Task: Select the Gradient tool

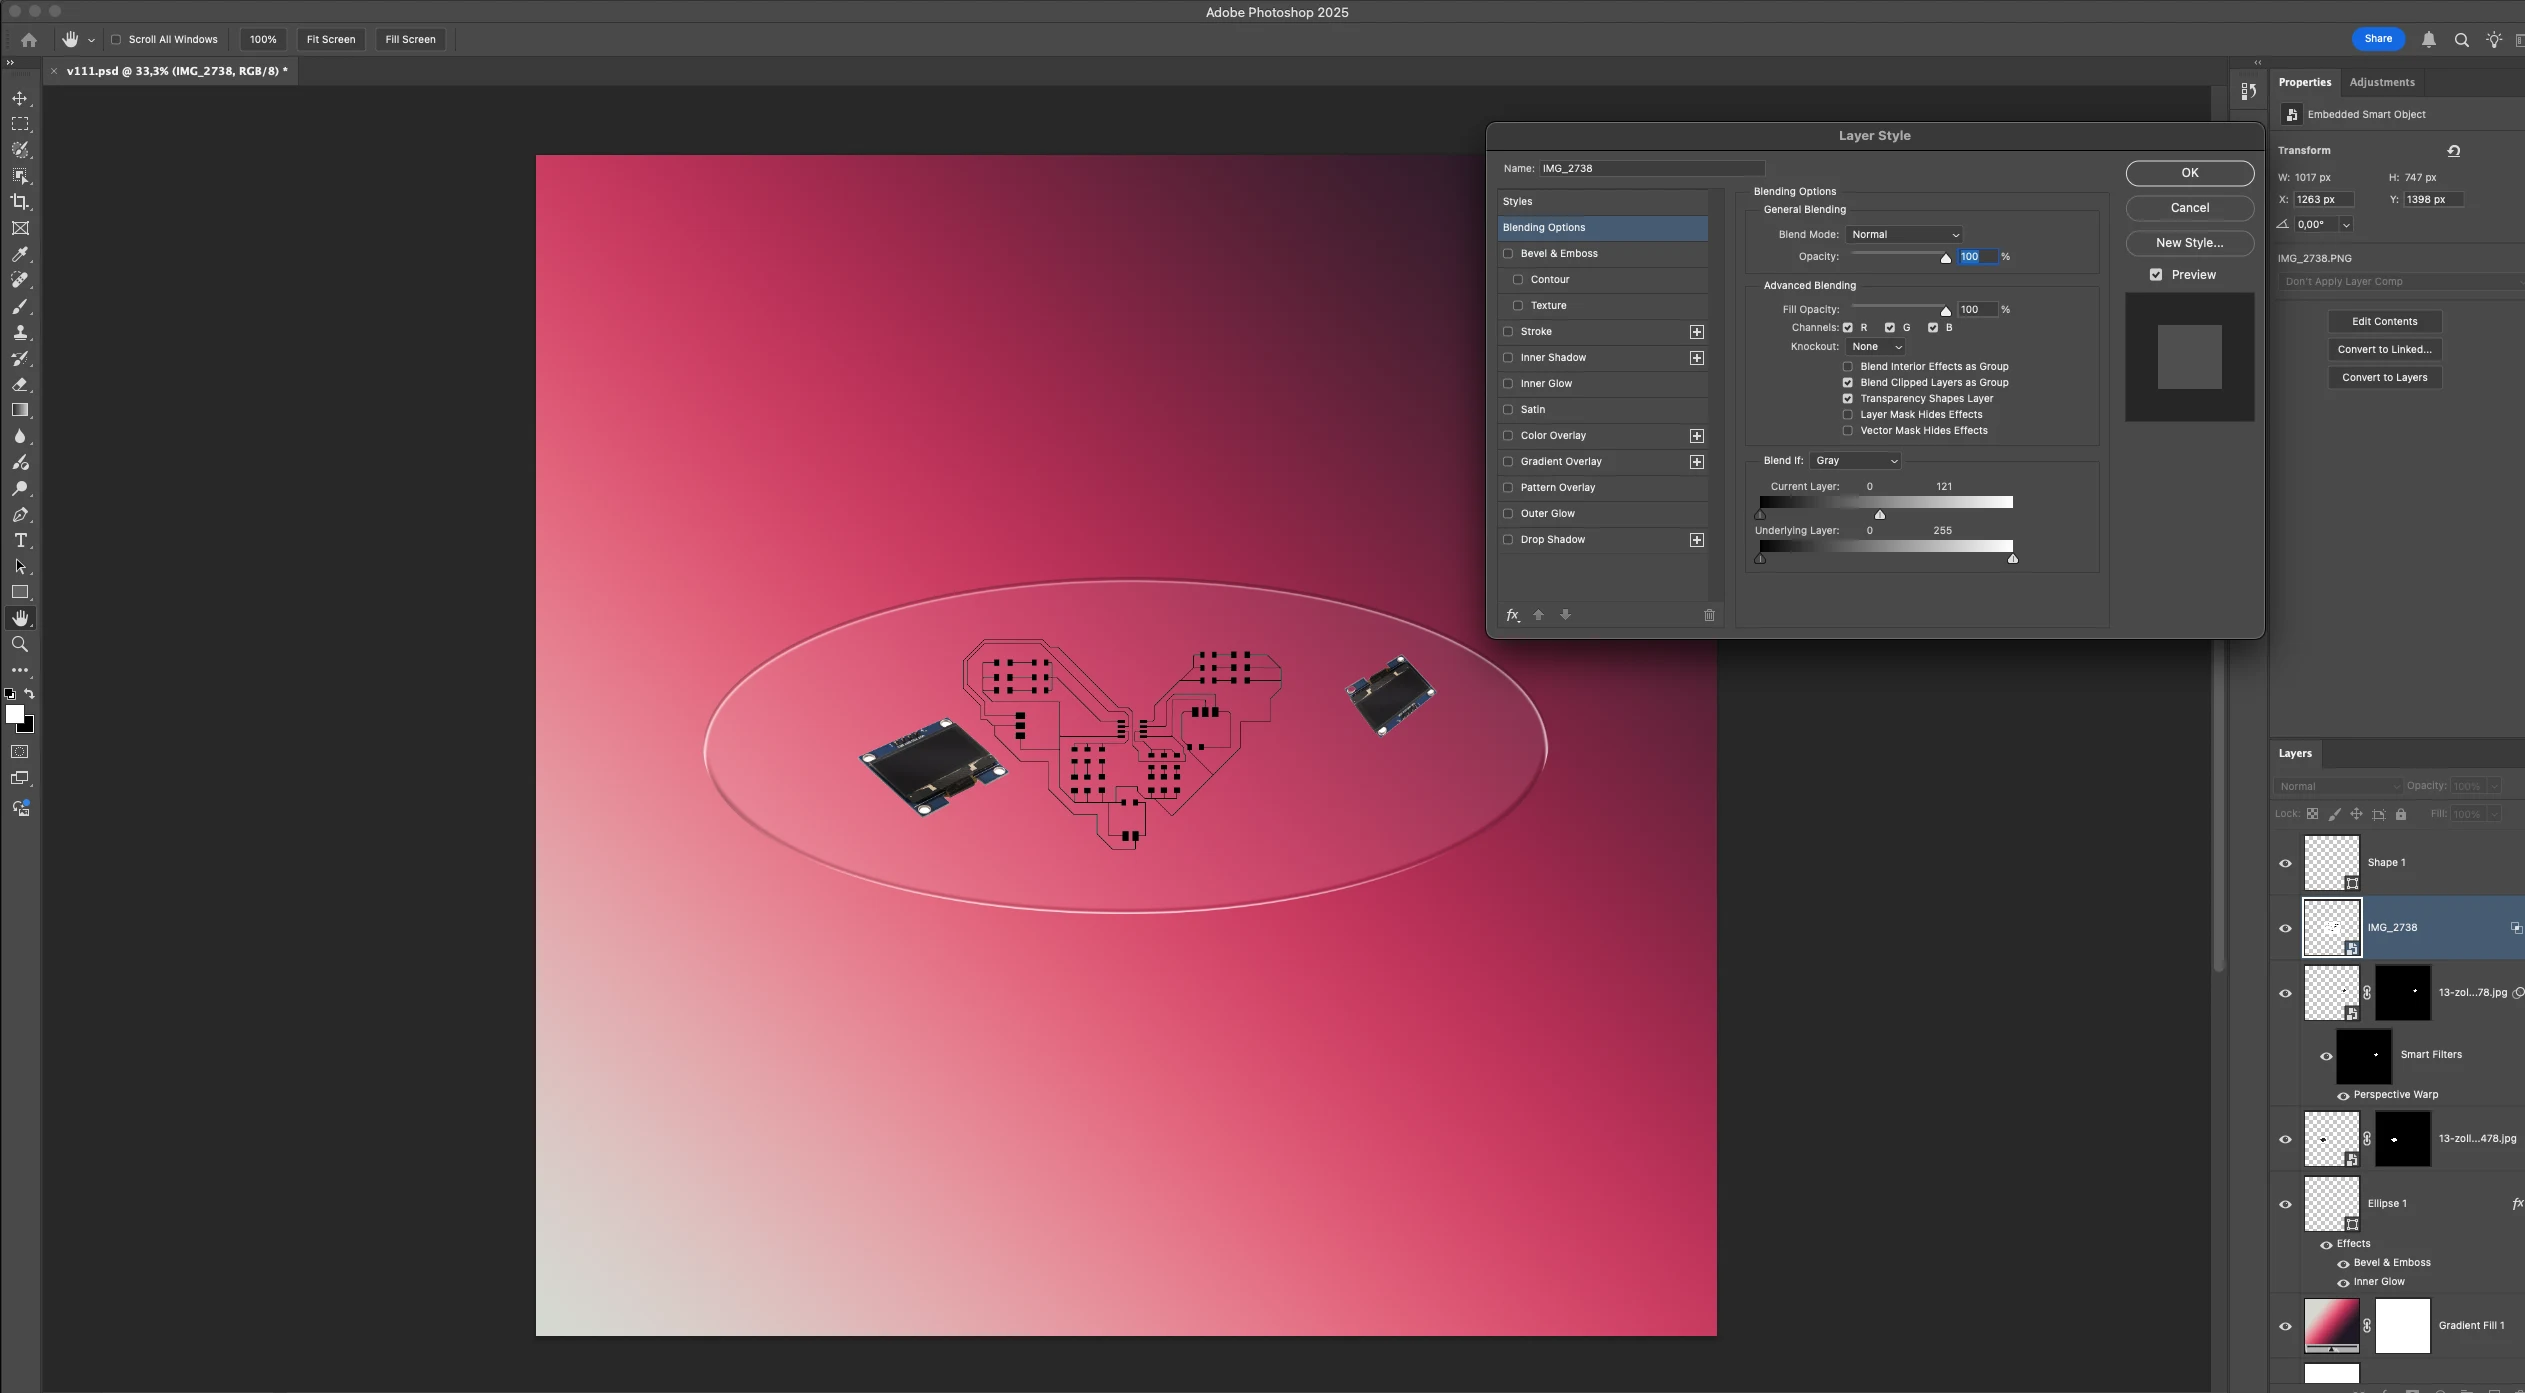Action: point(20,410)
